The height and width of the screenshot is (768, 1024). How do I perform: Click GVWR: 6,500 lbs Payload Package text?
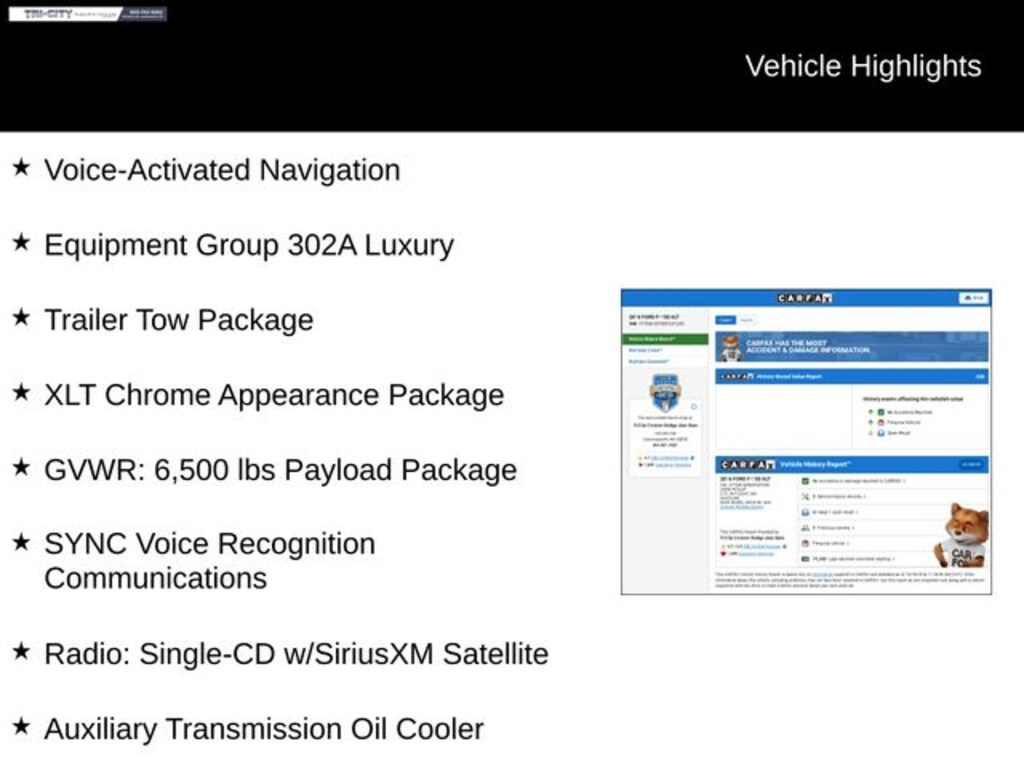click(280, 470)
